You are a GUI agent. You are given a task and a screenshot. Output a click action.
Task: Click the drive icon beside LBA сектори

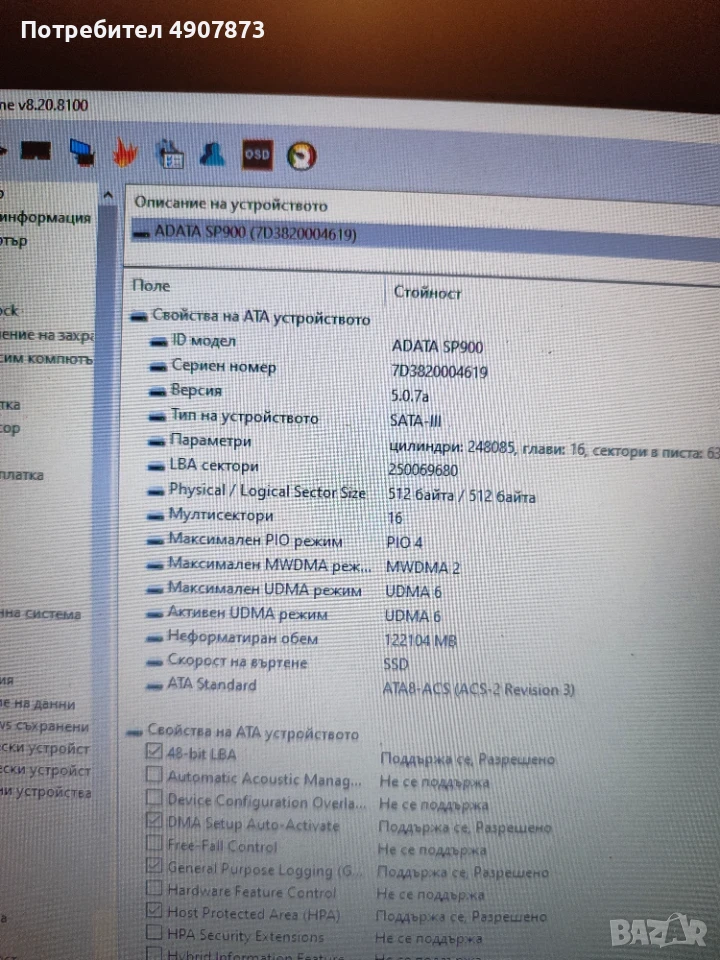click(x=157, y=467)
